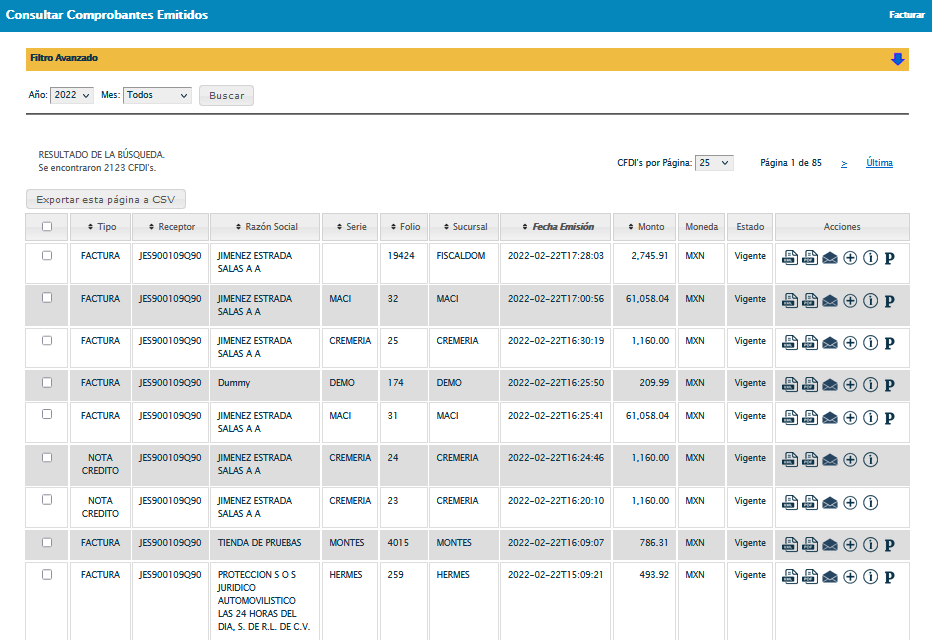
Task: Download PDF of folio 259 HERMES invoice
Action: click(x=810, y=577)
